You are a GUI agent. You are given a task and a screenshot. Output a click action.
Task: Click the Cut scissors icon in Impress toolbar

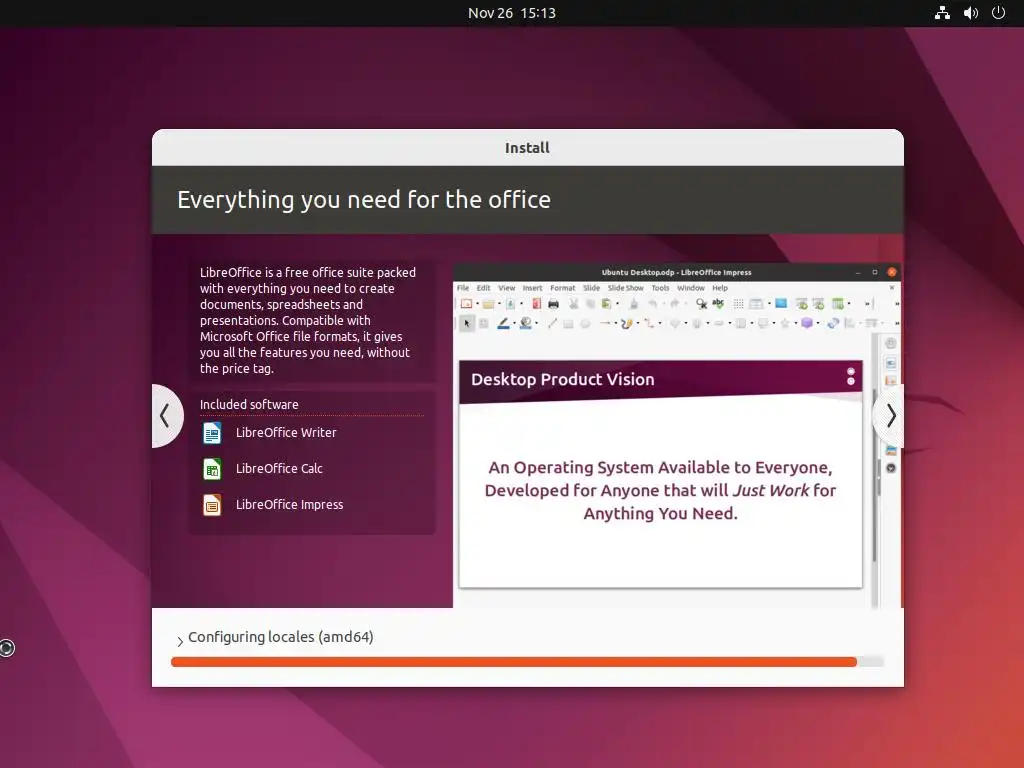tap(573, 304)
